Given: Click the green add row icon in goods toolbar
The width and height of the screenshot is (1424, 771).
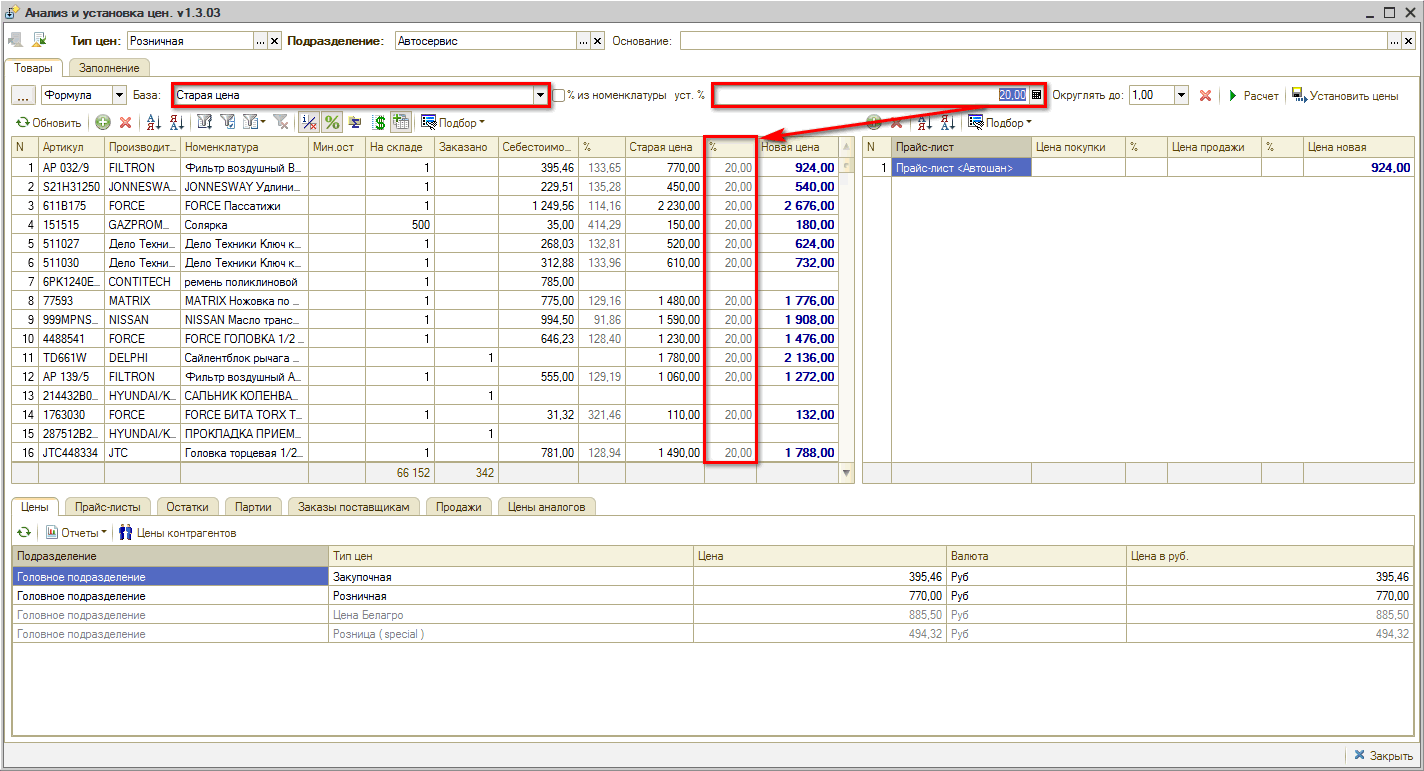Looking at the screenshot, I should 102,123.
